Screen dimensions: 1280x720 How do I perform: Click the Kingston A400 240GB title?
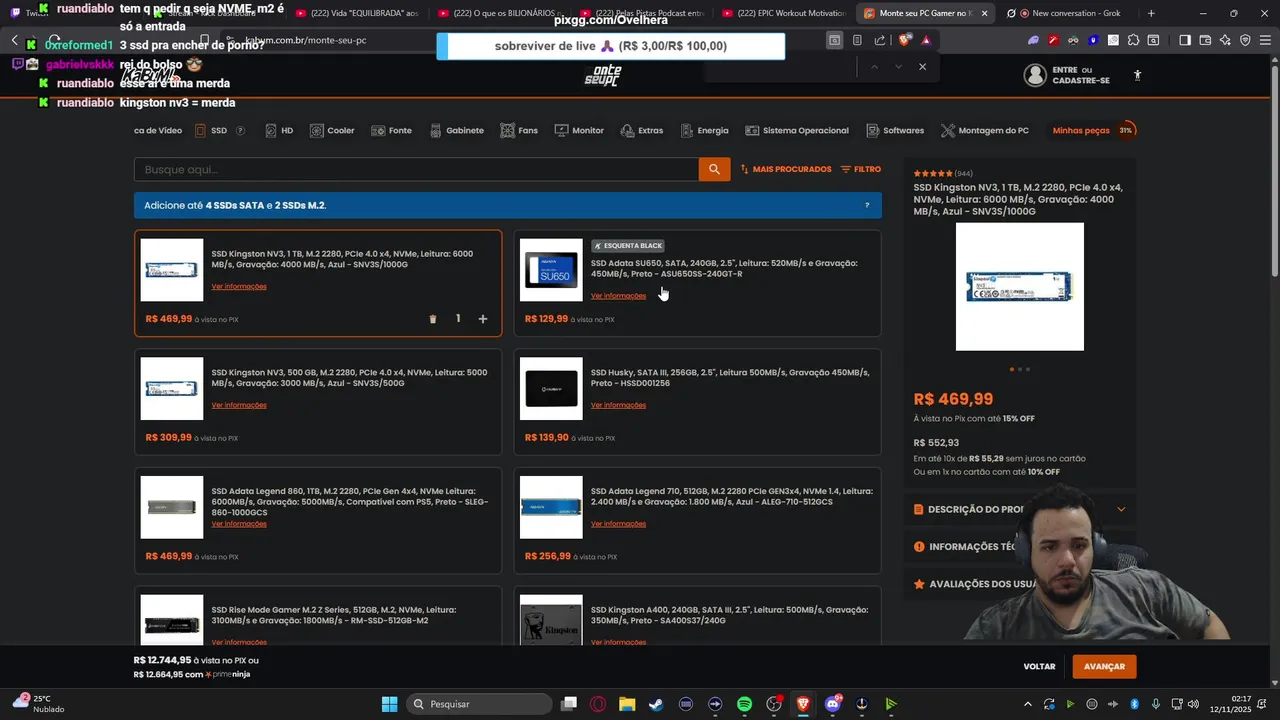pos(729,615)
